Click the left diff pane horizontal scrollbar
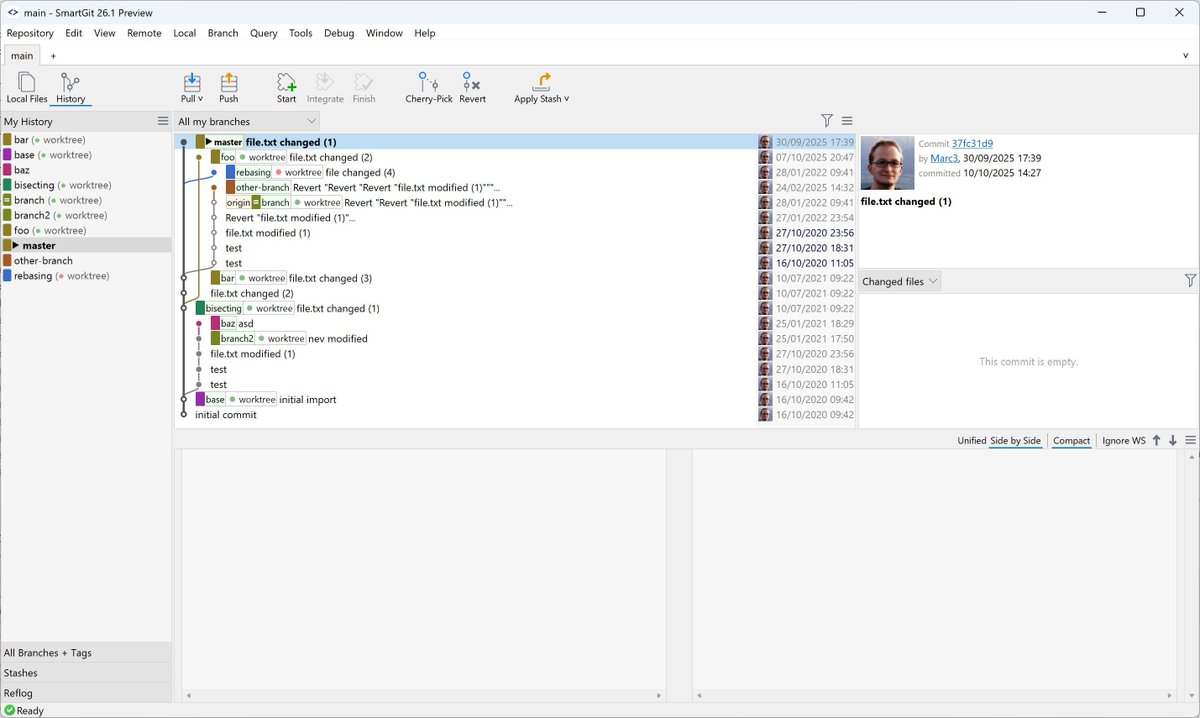1200x718 pixels. pos(423,696)
